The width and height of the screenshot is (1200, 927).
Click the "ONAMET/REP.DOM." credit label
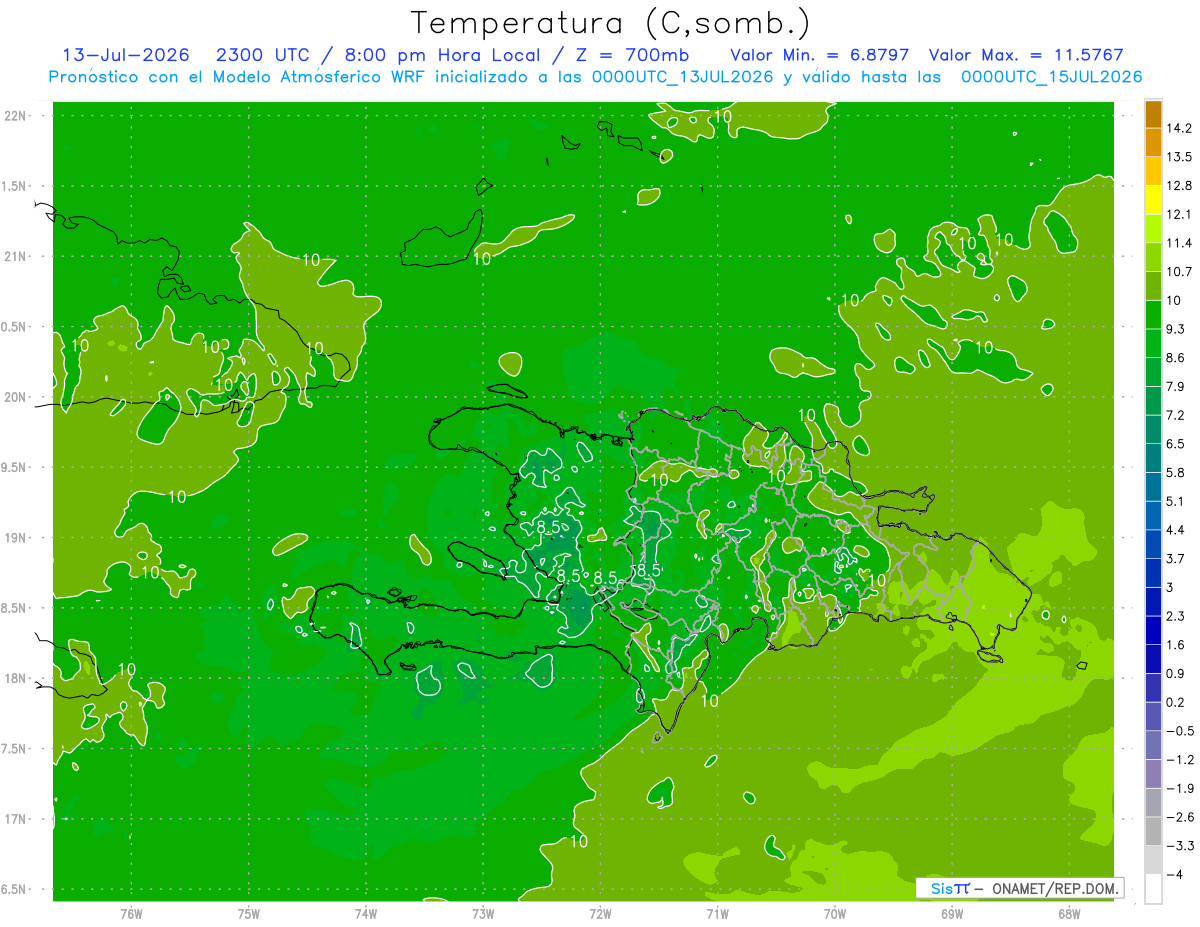(x=1055, y=888)
